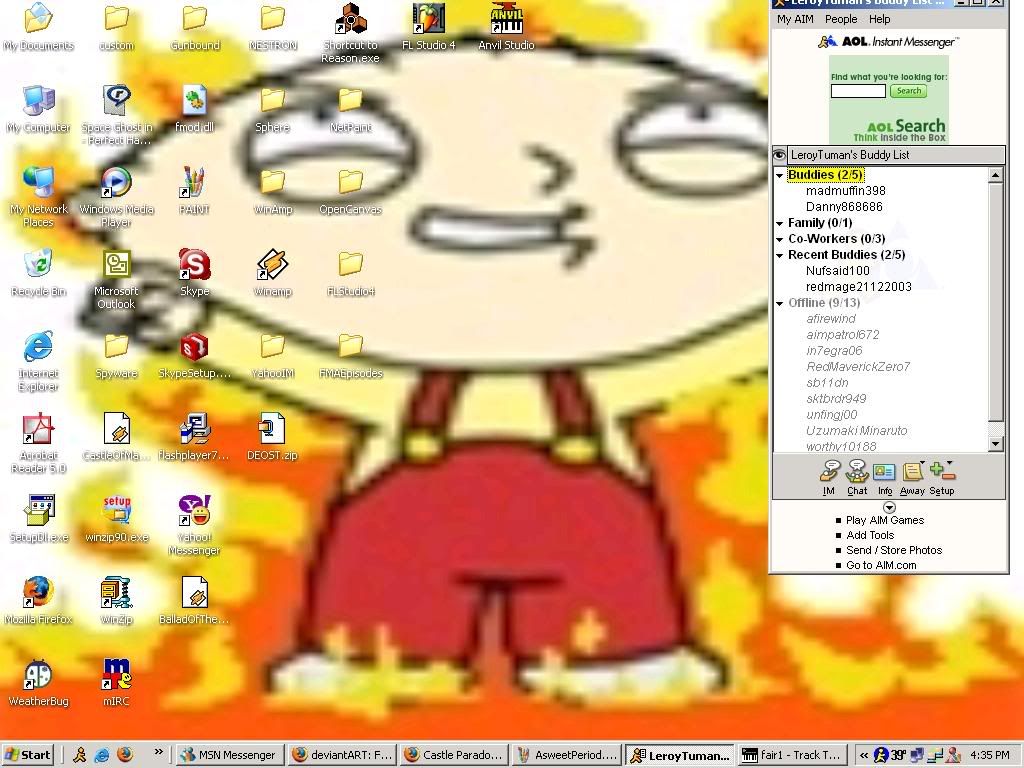Expand the Quick Launch overflow chevron

tap(158, 752)
